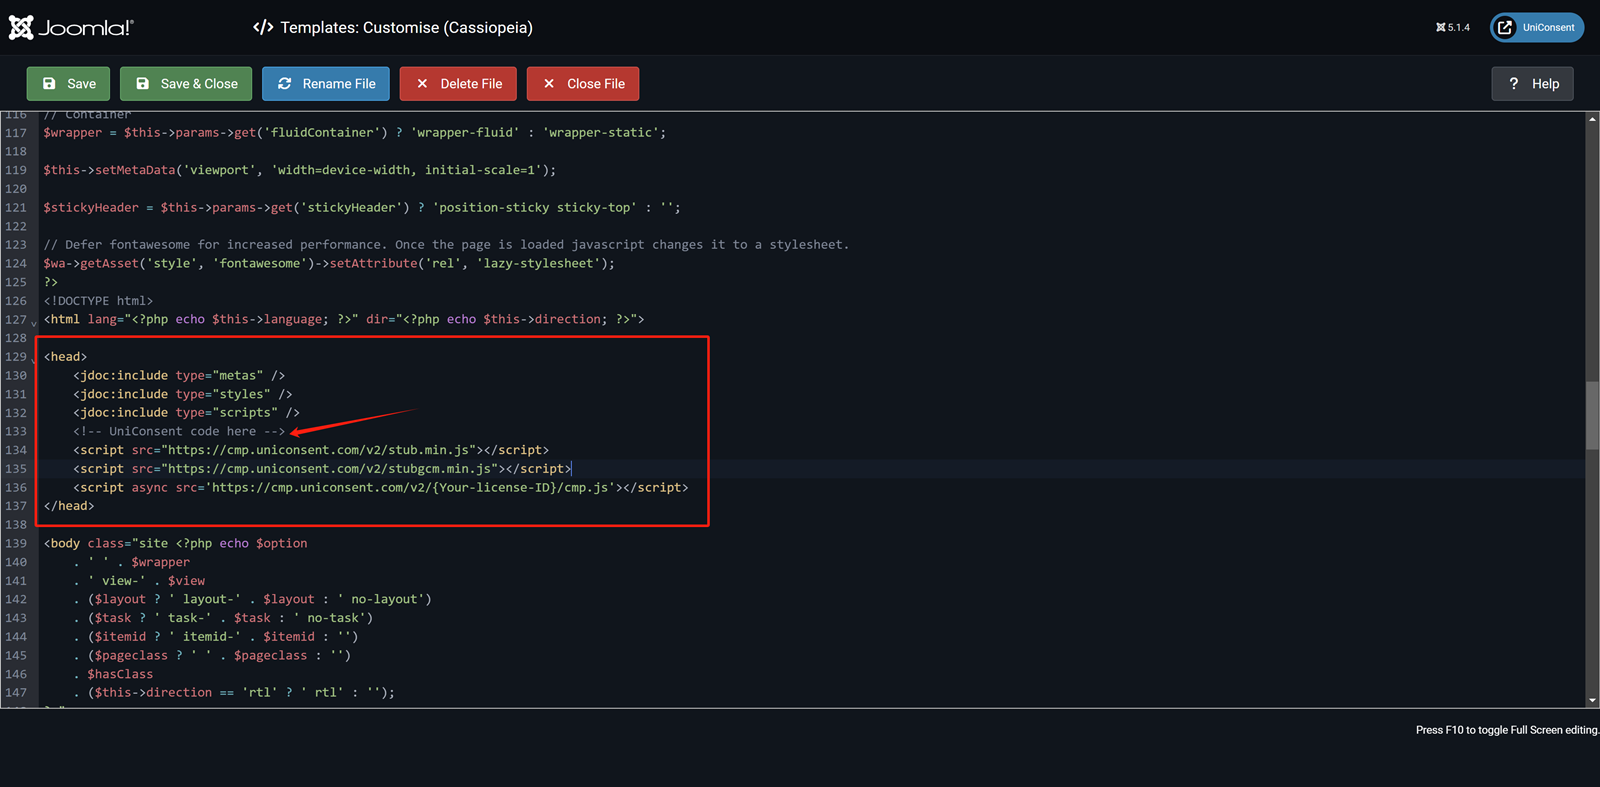The width and height of the screenshot is (1600, 787).
Task: Click the <!DOCTYPE html> line
Action: coord(98,301)
